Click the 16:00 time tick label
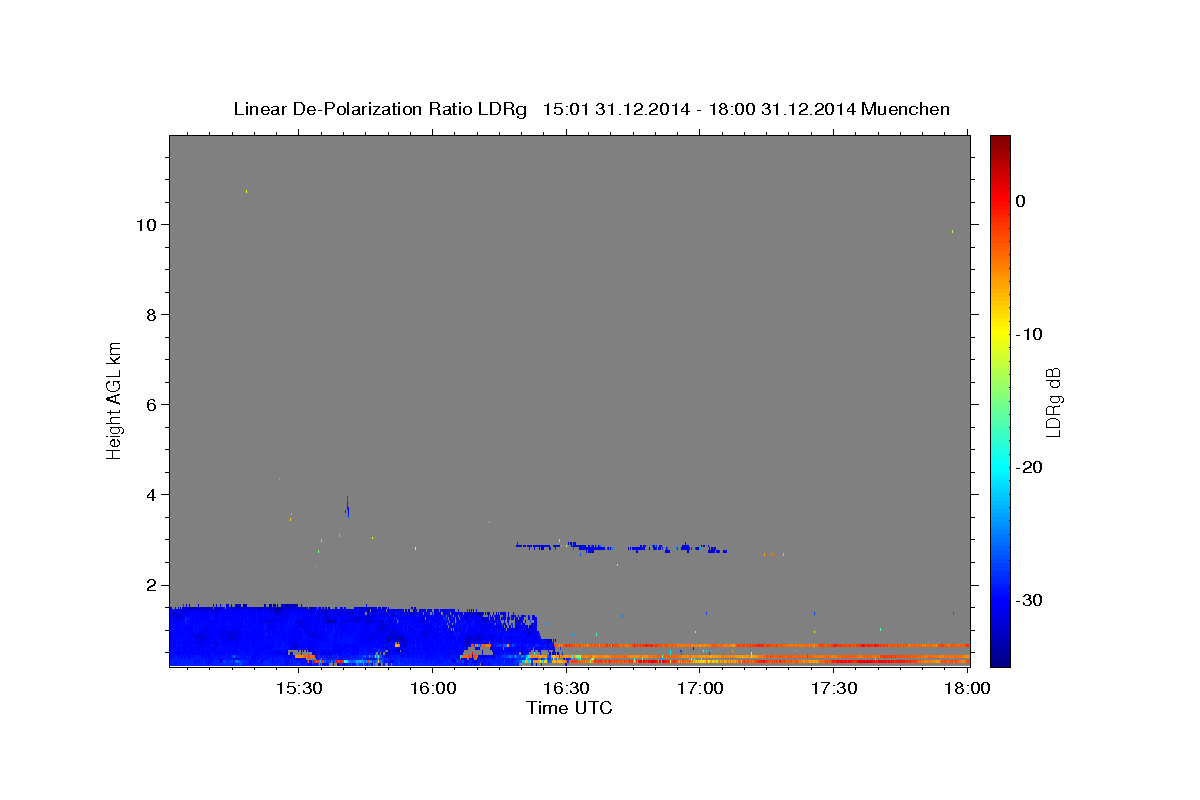Image resolution: width=1200 pixels, height=800 pixels. tap(432, 689)
